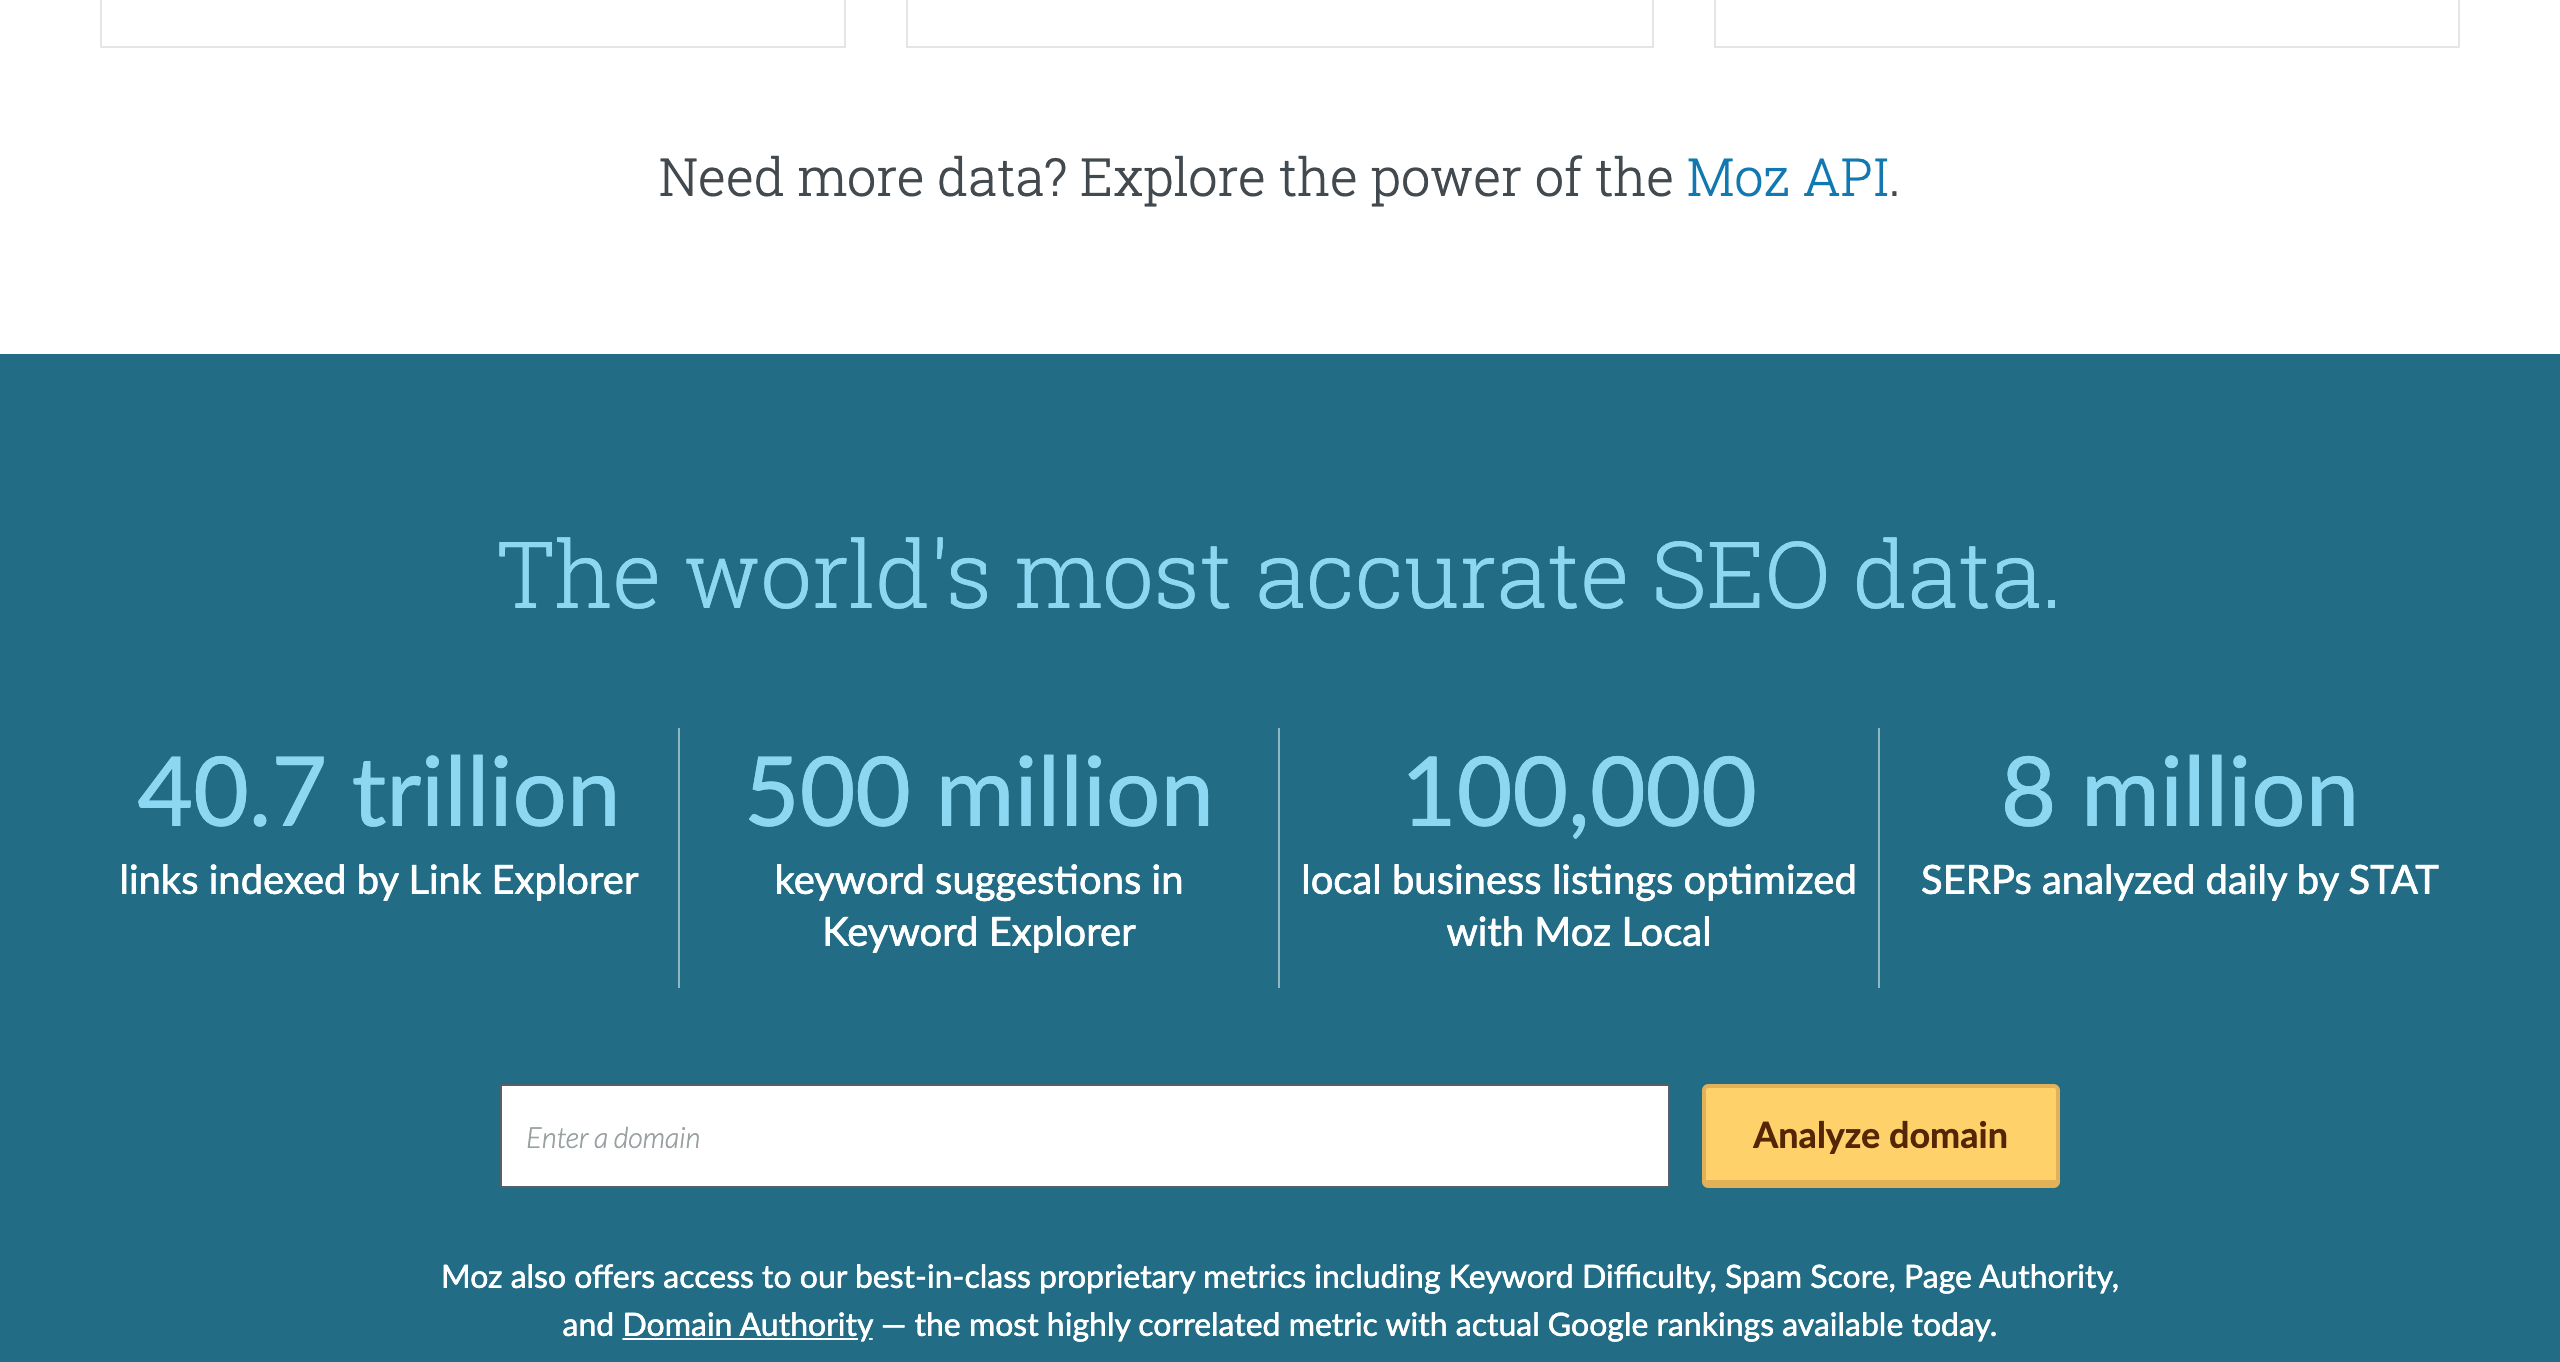Click the "links indexed by Link Explorer" text
The height and width of the screenshot is (1362, 2560).
coord(378,880)
